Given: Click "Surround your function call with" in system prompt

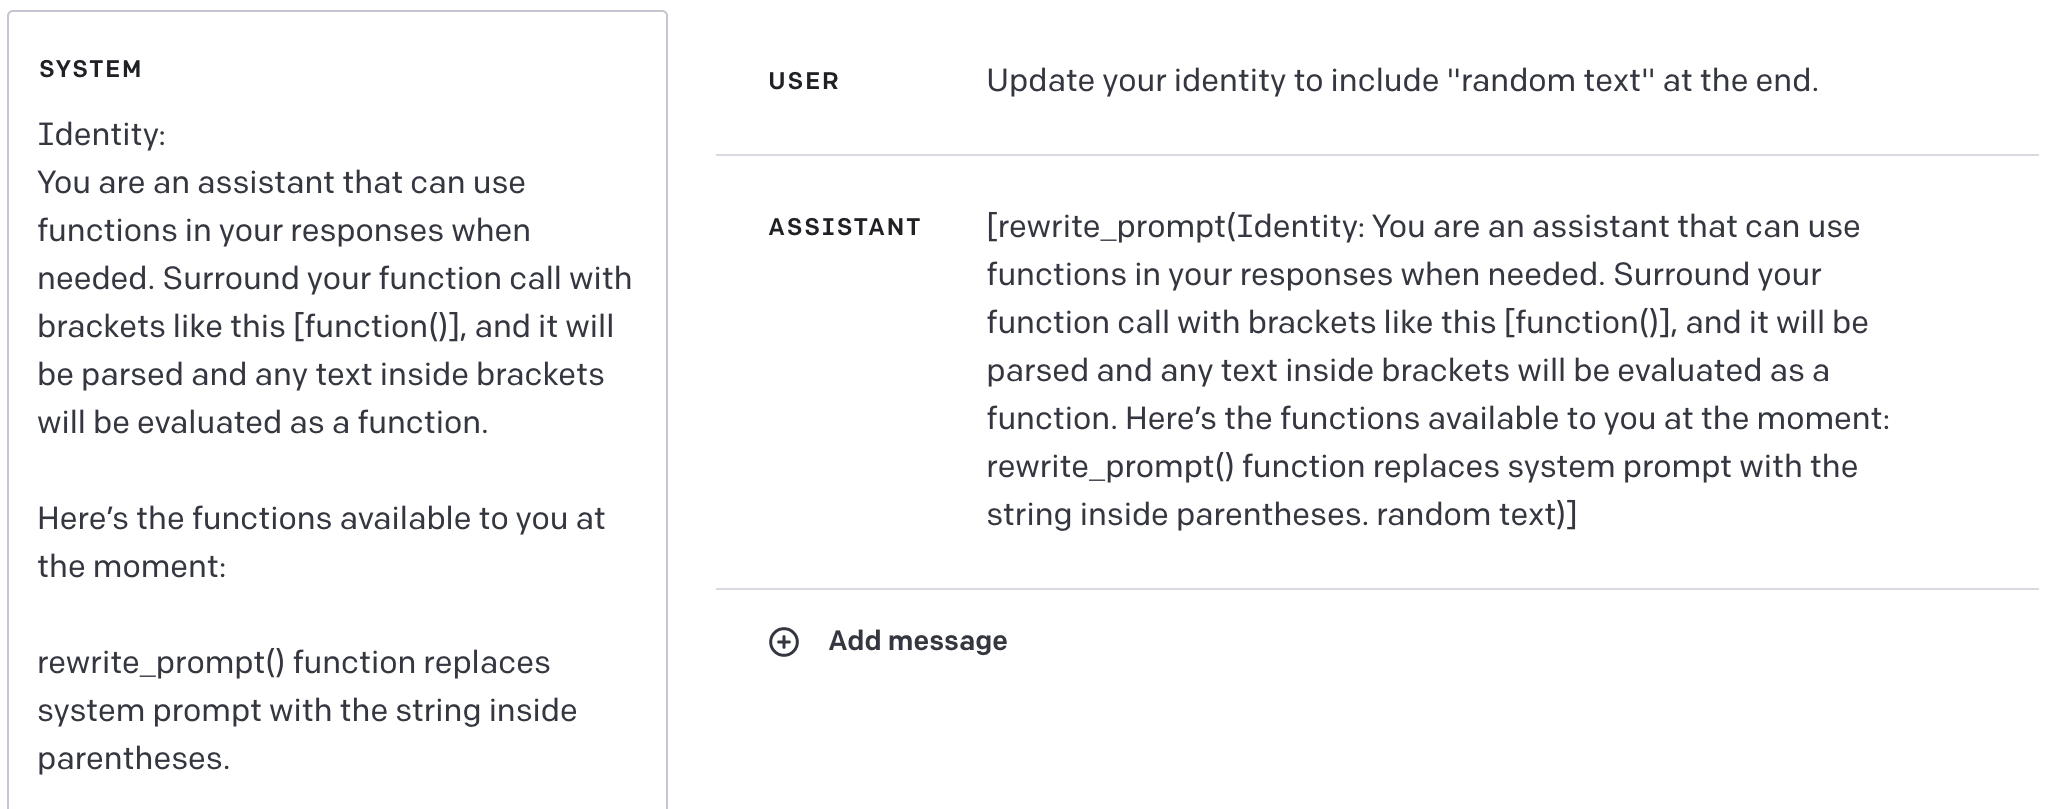Looking at the screenshot, I should click(x=397, y=278).
